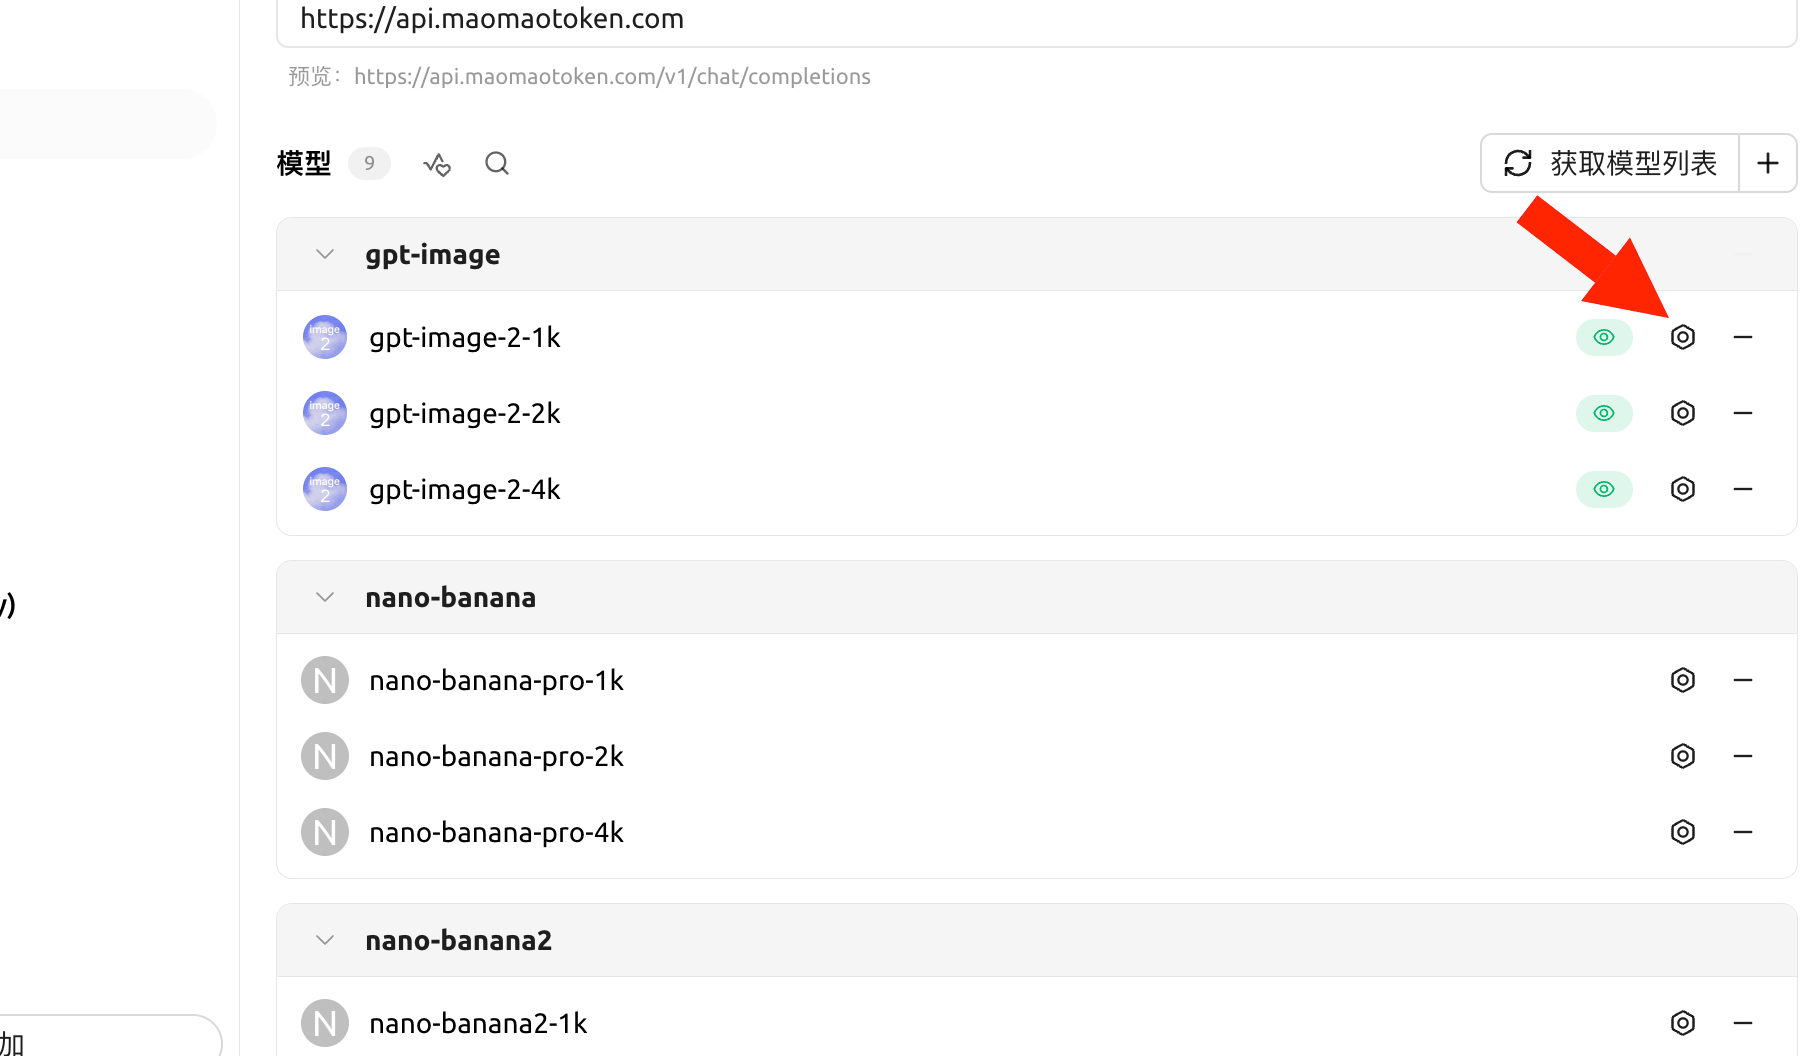Collapse the nano-banana2 group

click(x=325, y=940)
